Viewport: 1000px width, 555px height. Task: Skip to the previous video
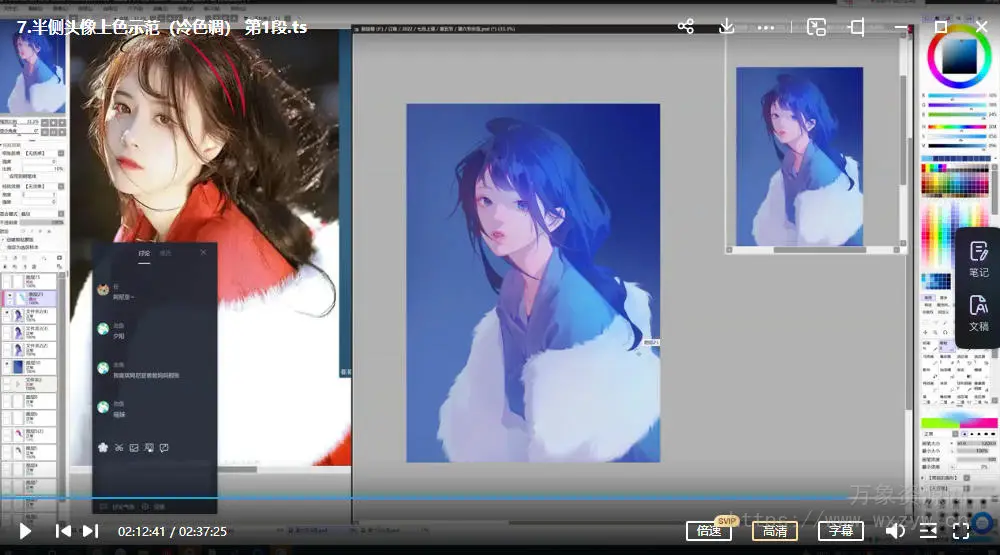point(62,531)
